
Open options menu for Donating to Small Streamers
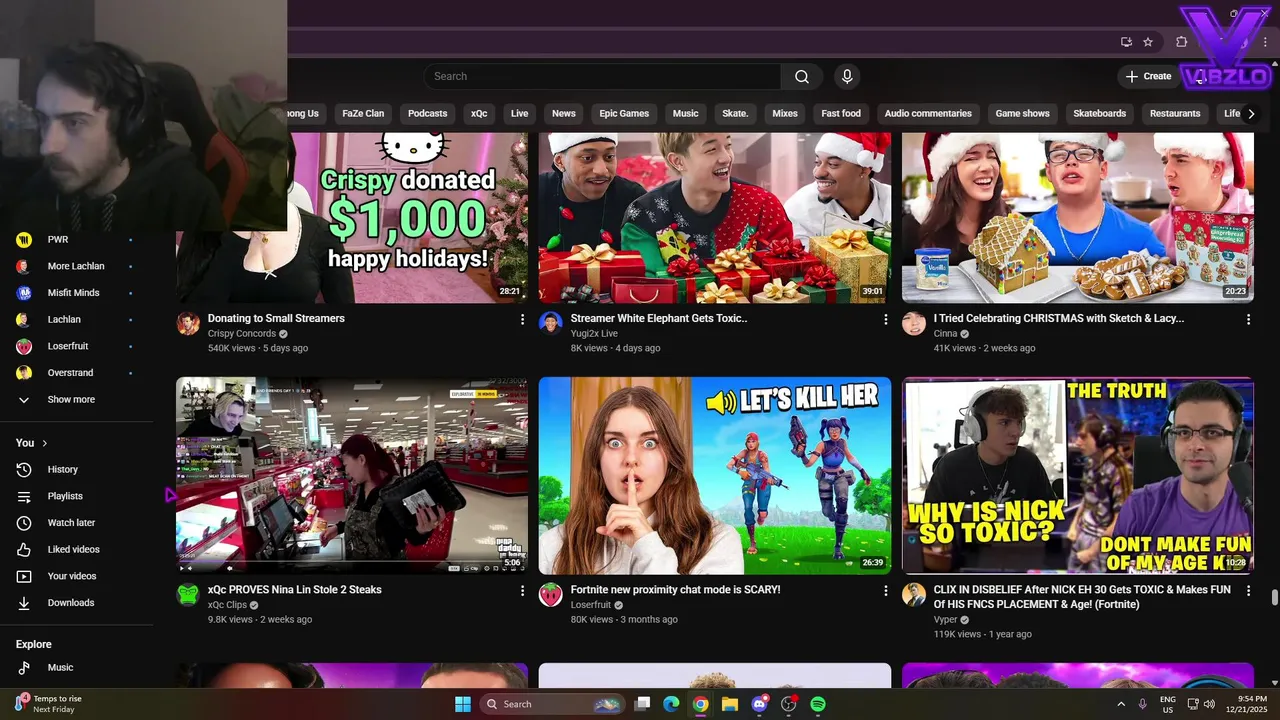click(522, 319)
